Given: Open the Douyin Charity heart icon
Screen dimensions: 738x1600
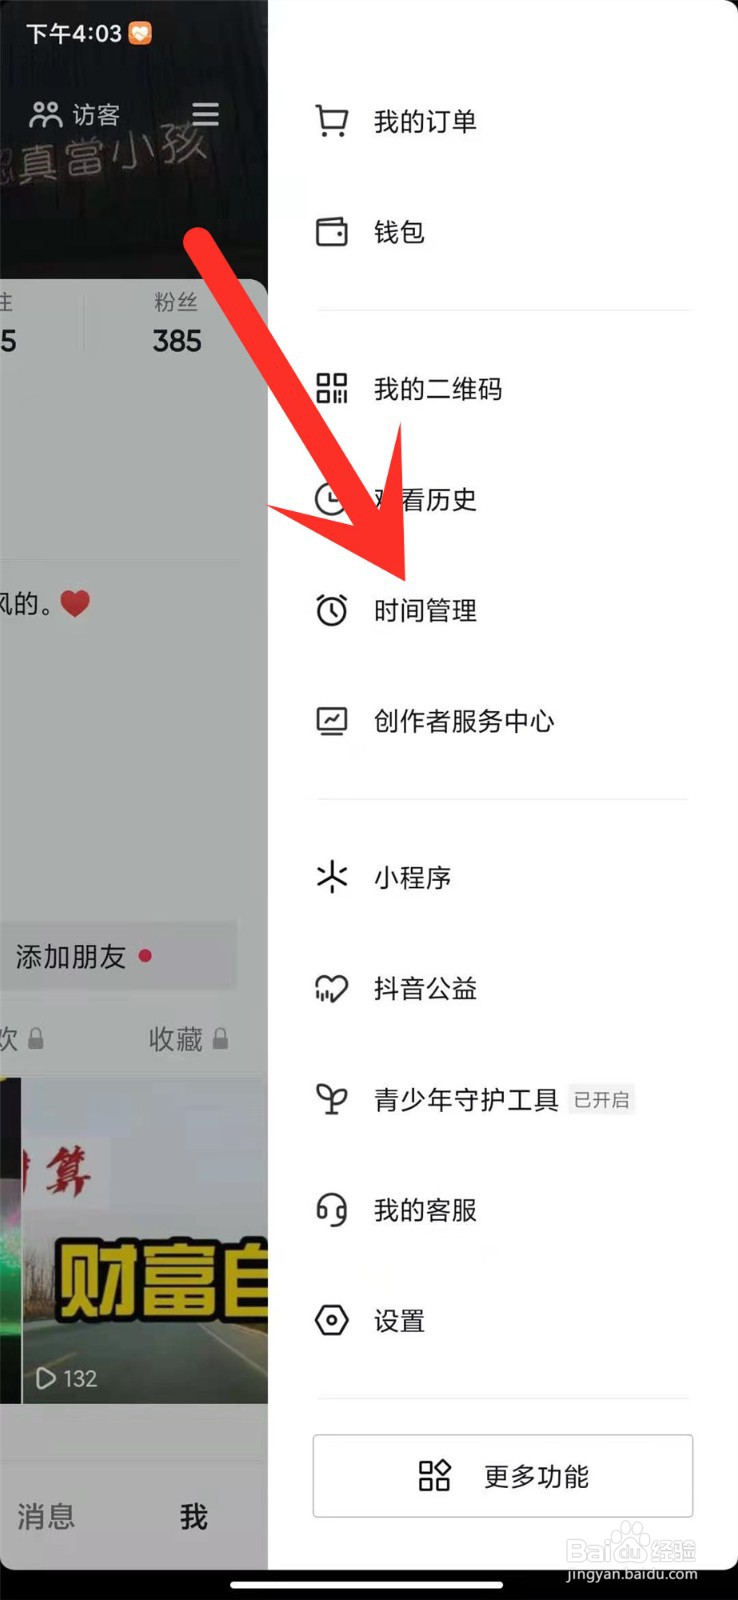Looking at the screenshot, I should 331,988.
